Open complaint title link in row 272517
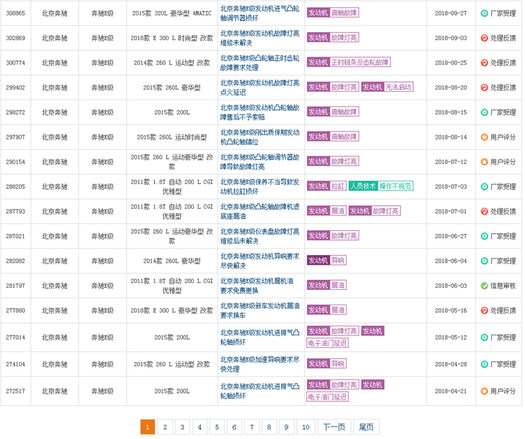This screenshot has height=439, width=525. 260,391
